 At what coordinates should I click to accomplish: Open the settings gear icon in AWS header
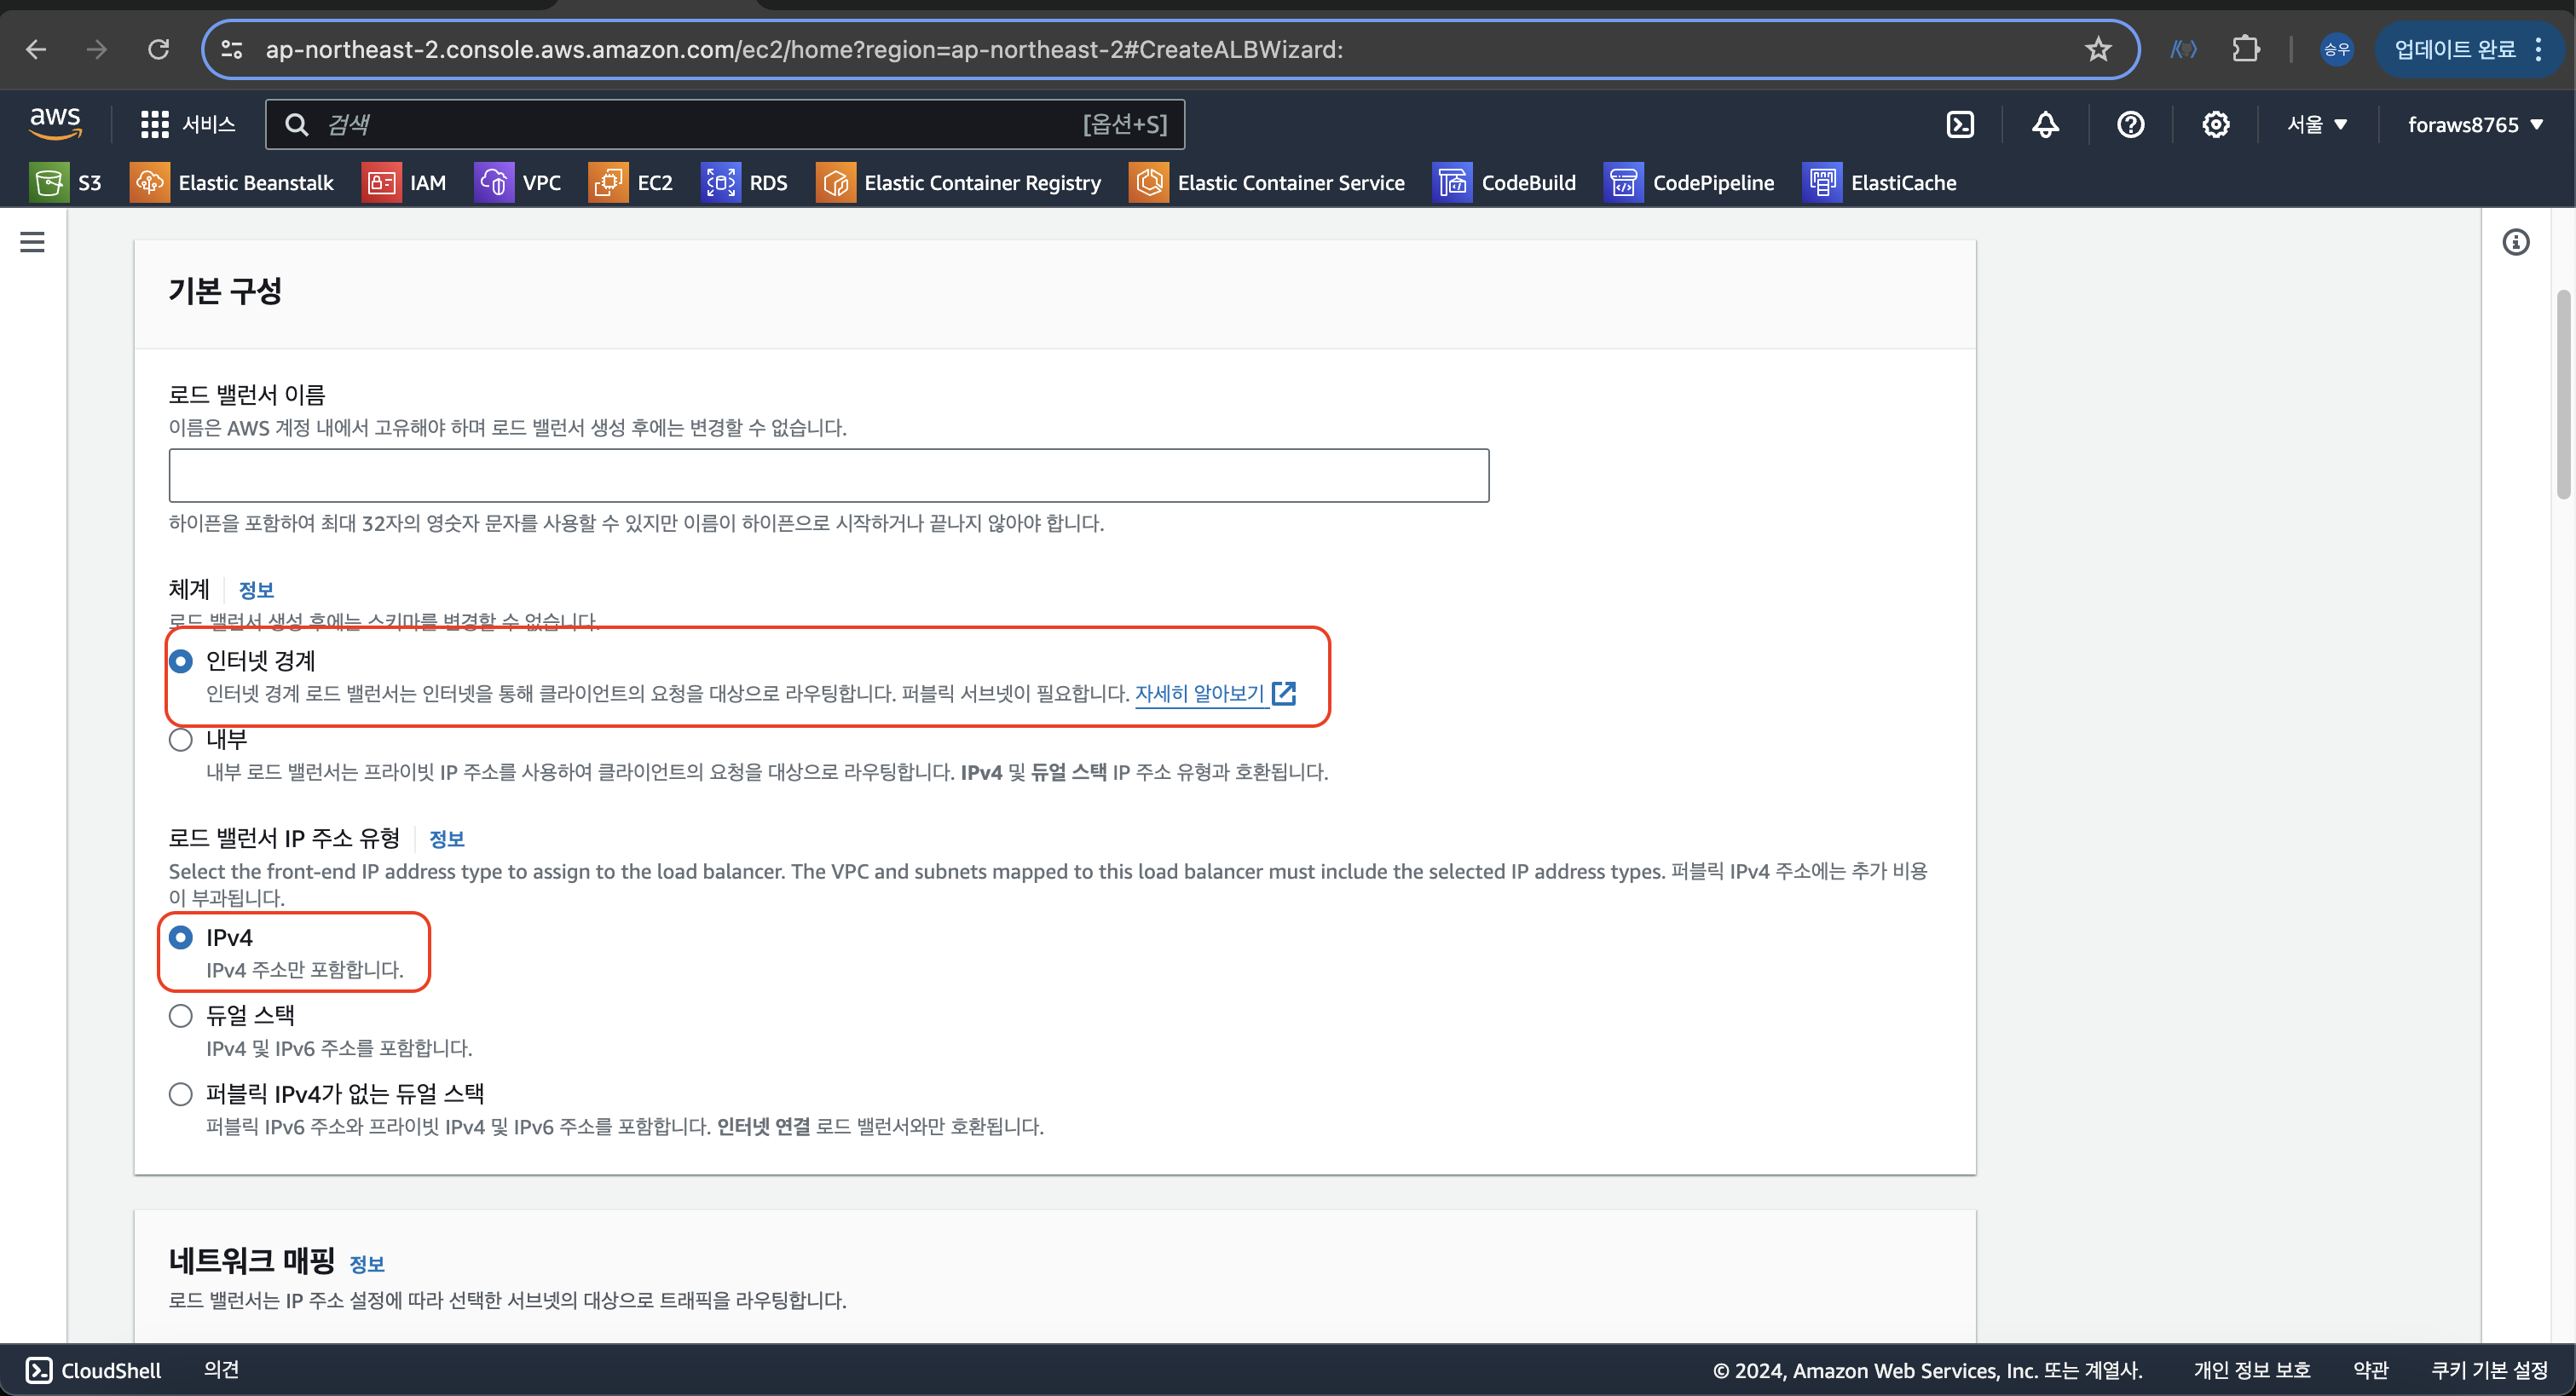pyautogui.click(x=2215, y=125)
